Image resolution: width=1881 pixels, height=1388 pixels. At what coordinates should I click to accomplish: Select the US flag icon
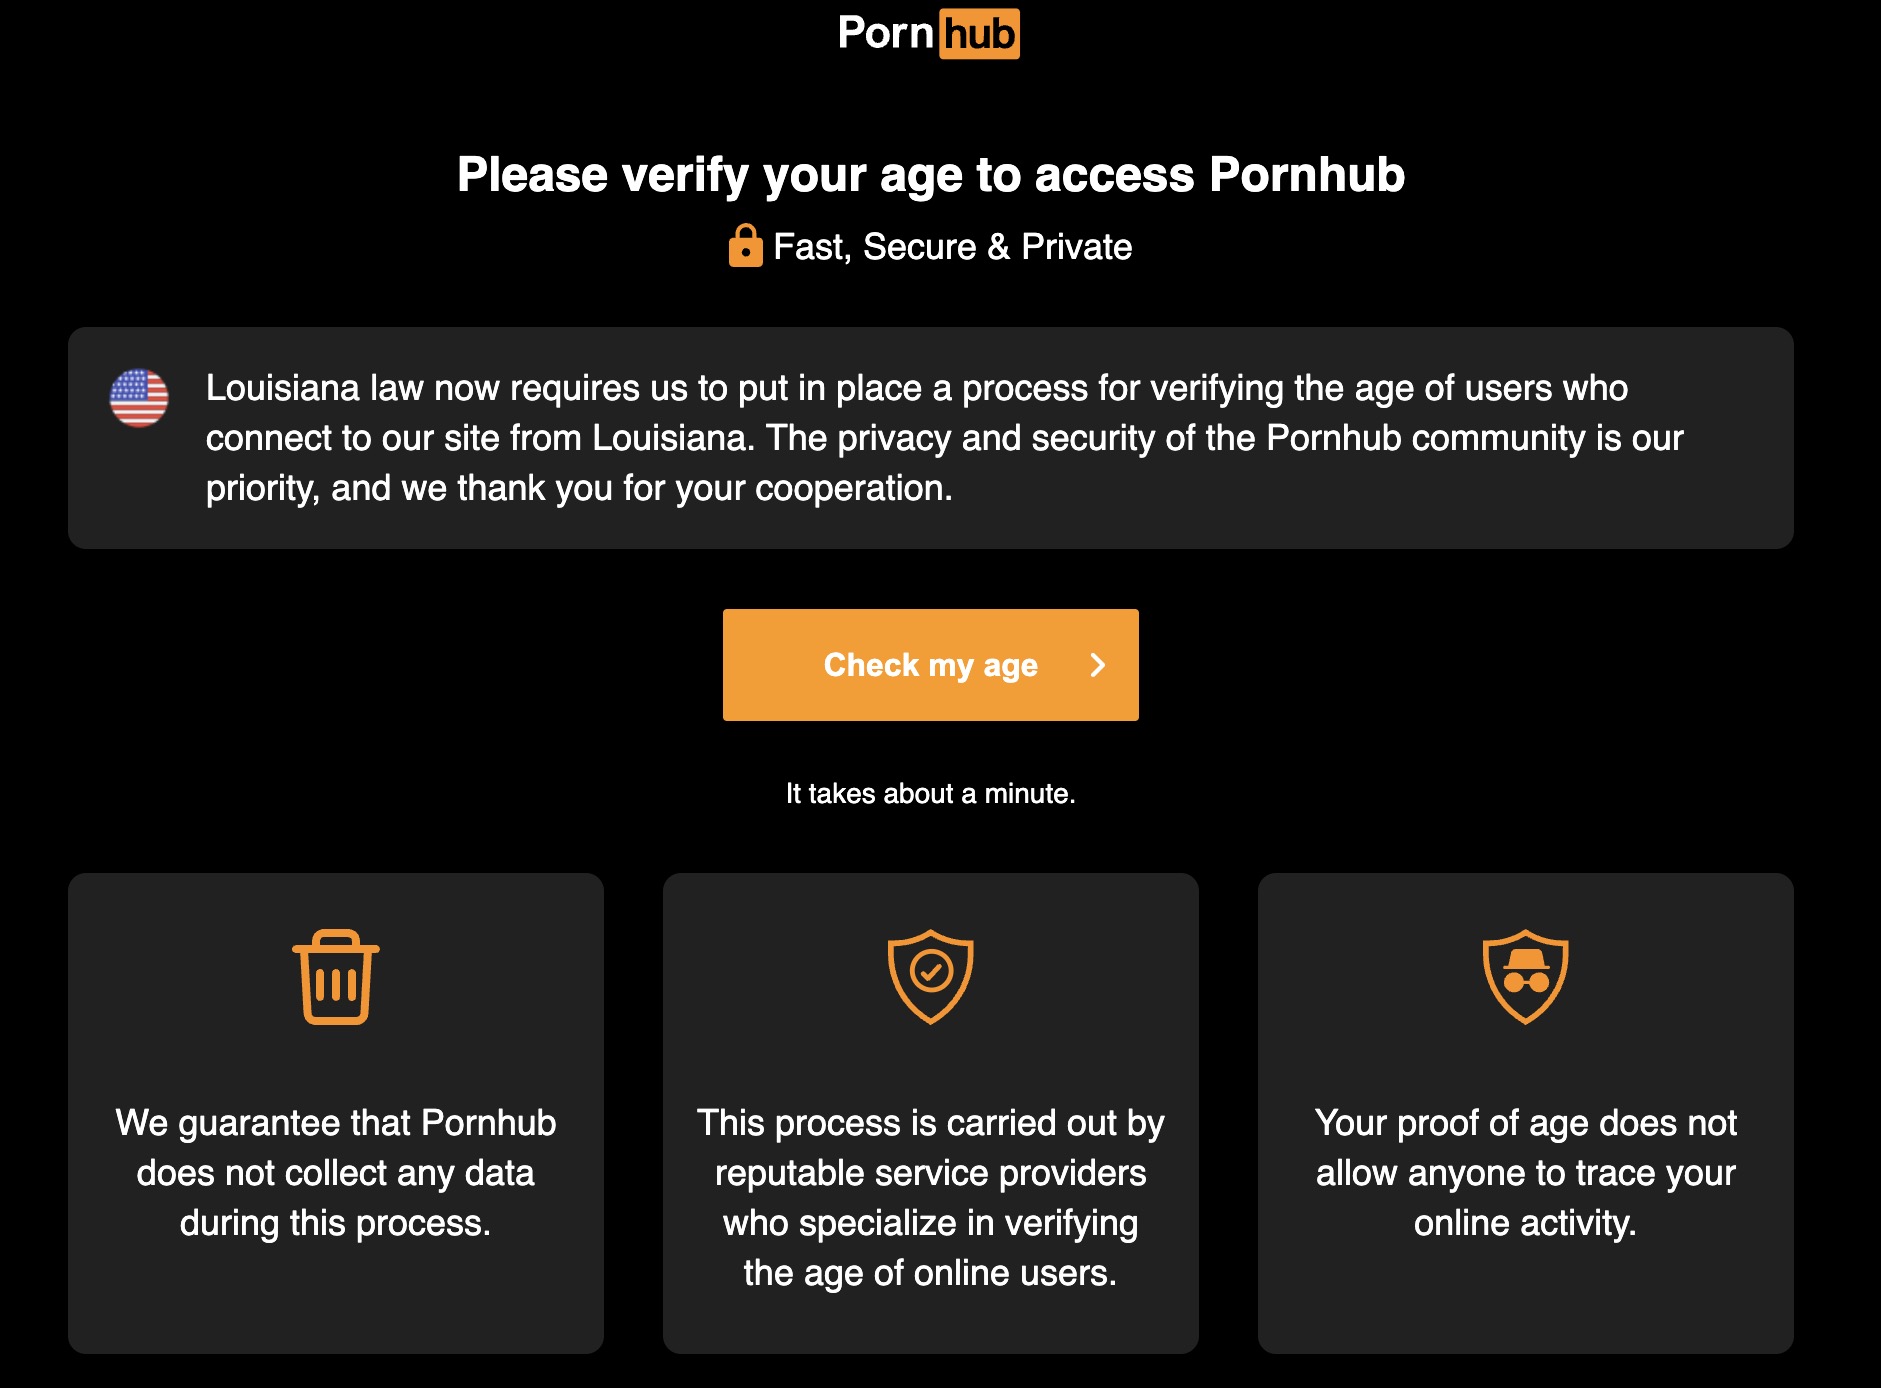pyautogui.click(x=140, y=399)
